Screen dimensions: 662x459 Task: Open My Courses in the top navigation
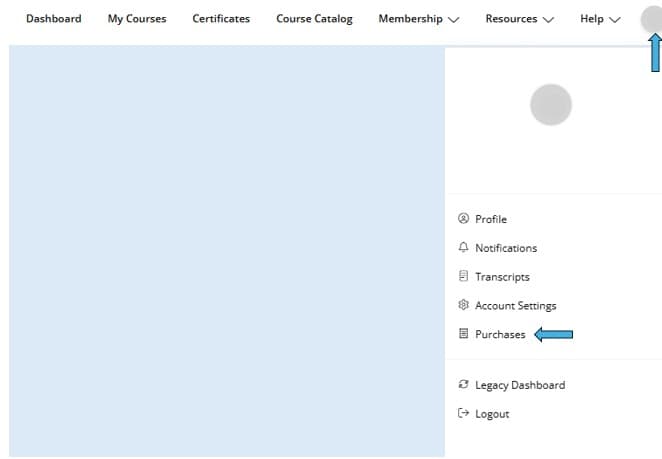(137, 19)
